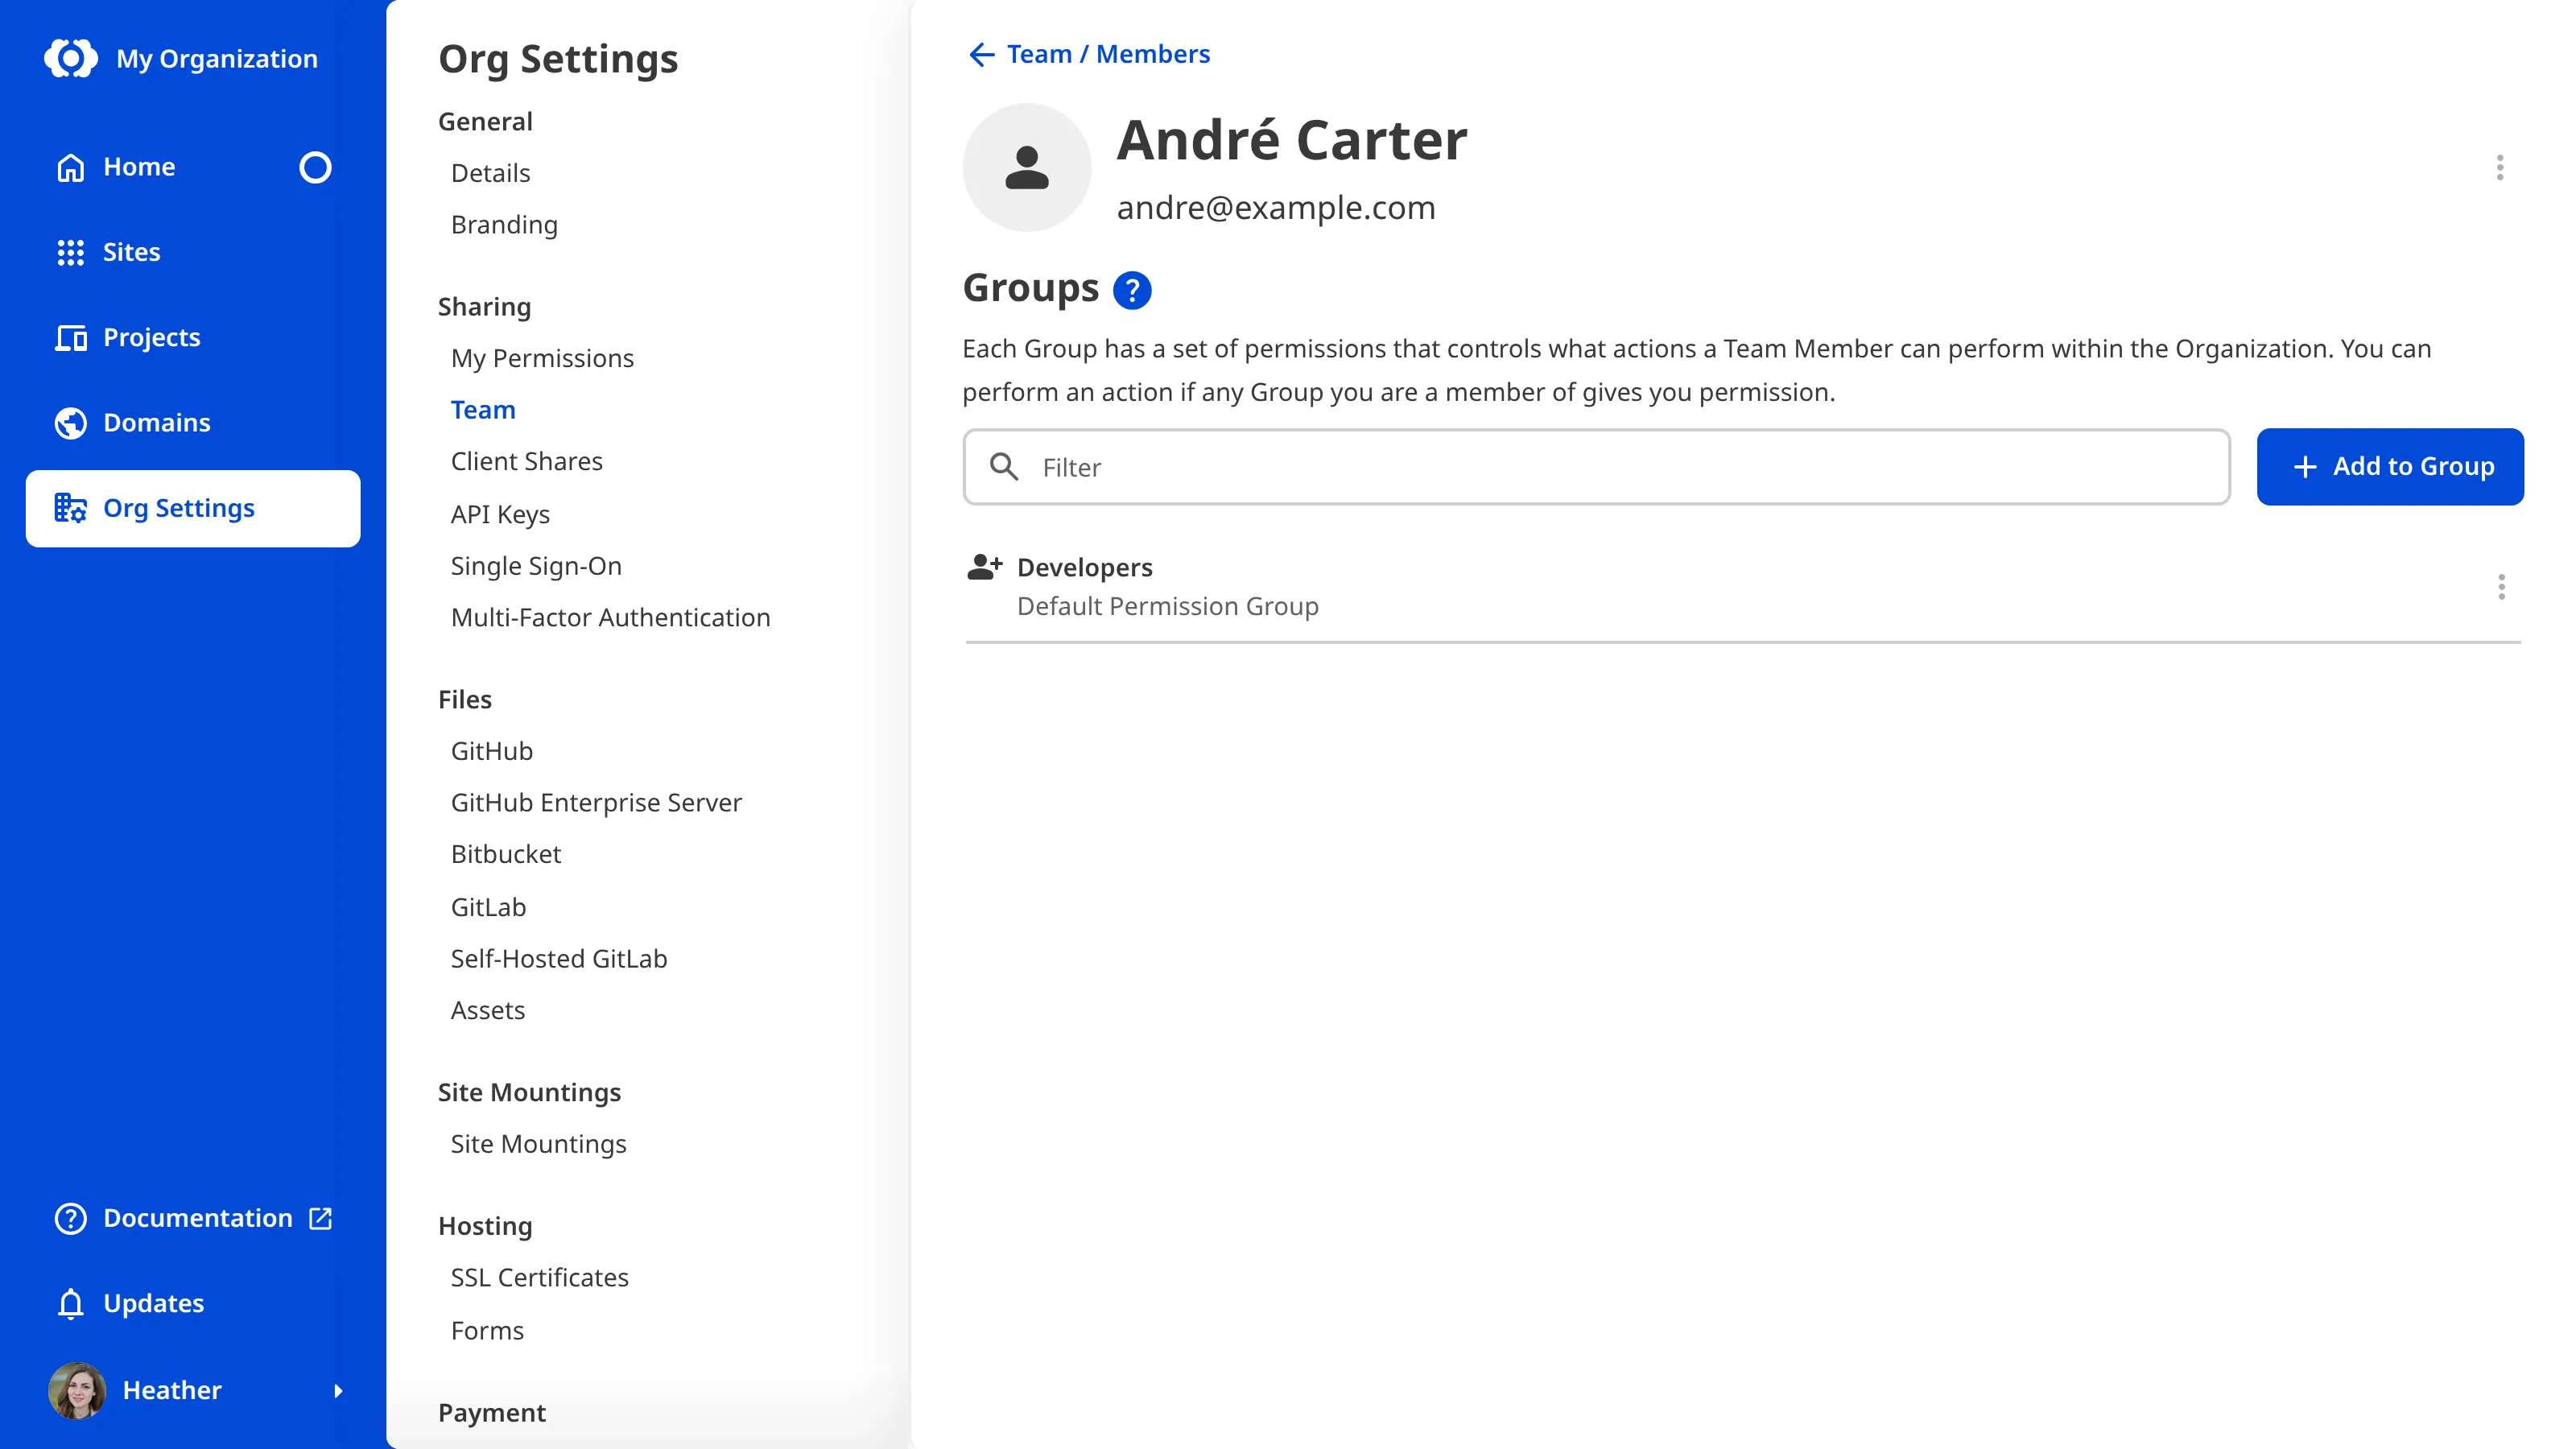Open Single Sign-On settings
This screenshot has width=2576, height=1449.
[x=536, y=566]
